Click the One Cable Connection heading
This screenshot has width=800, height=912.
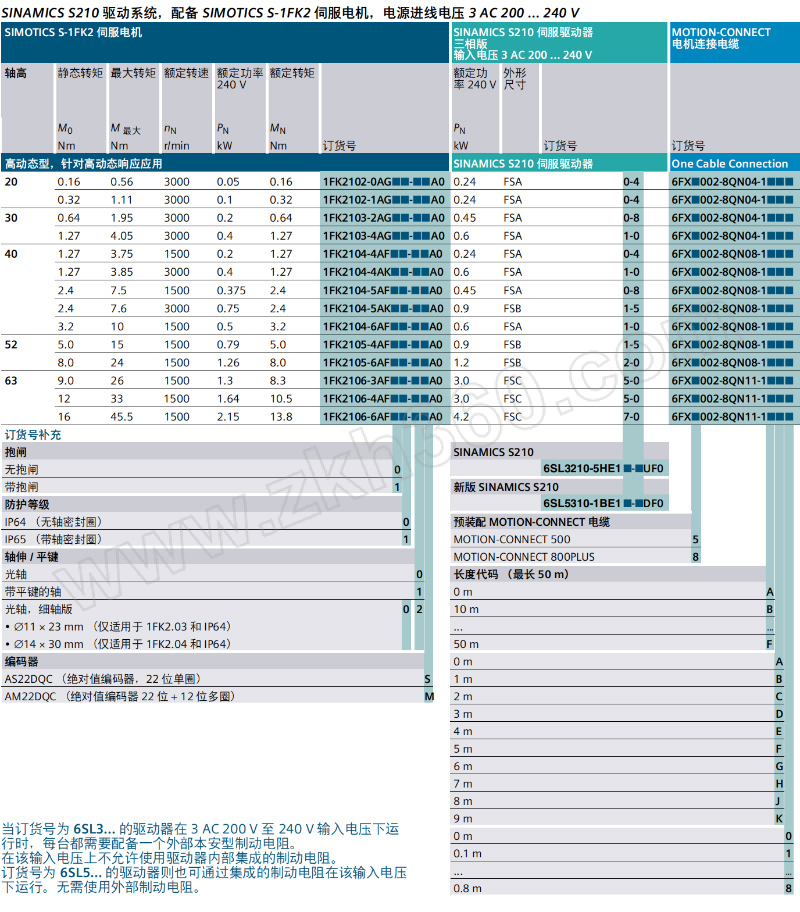(x=729, y=164)
